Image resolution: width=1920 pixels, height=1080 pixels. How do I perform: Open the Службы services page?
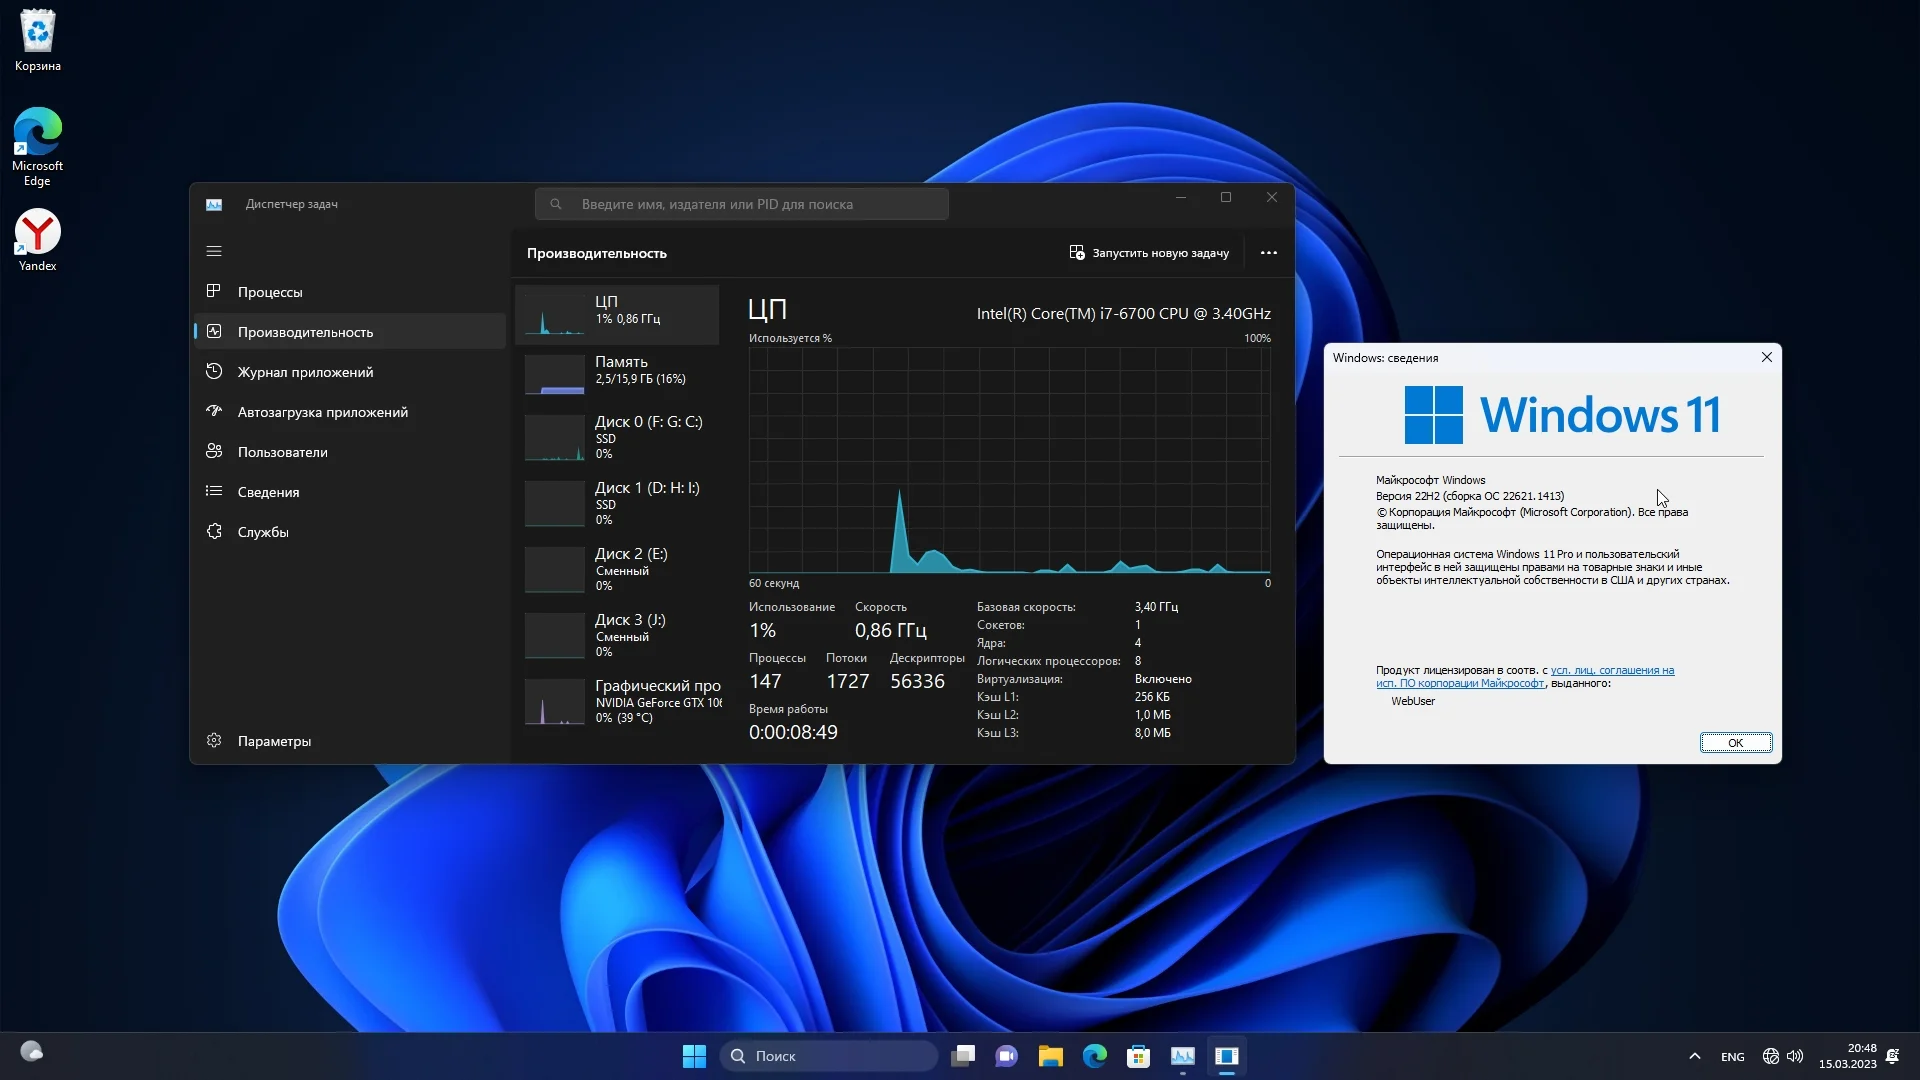[x=263, y=532]
